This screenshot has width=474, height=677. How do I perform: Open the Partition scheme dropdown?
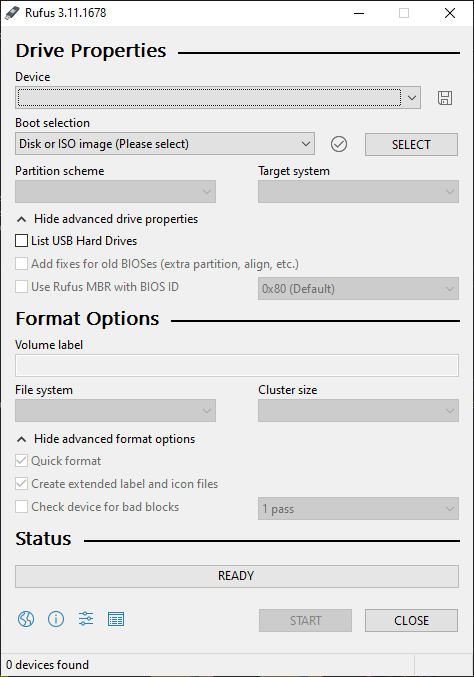coord(115,192)
